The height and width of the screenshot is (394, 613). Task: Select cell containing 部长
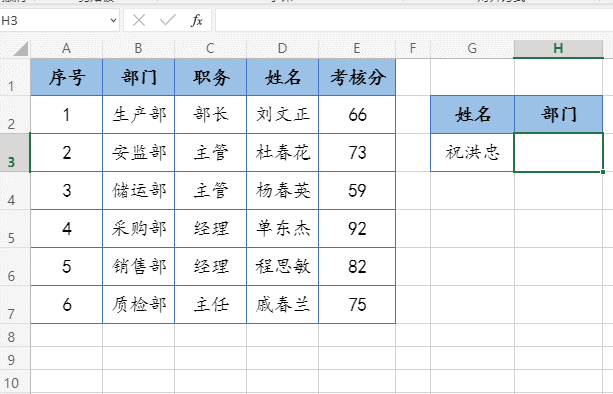[210, 115]
